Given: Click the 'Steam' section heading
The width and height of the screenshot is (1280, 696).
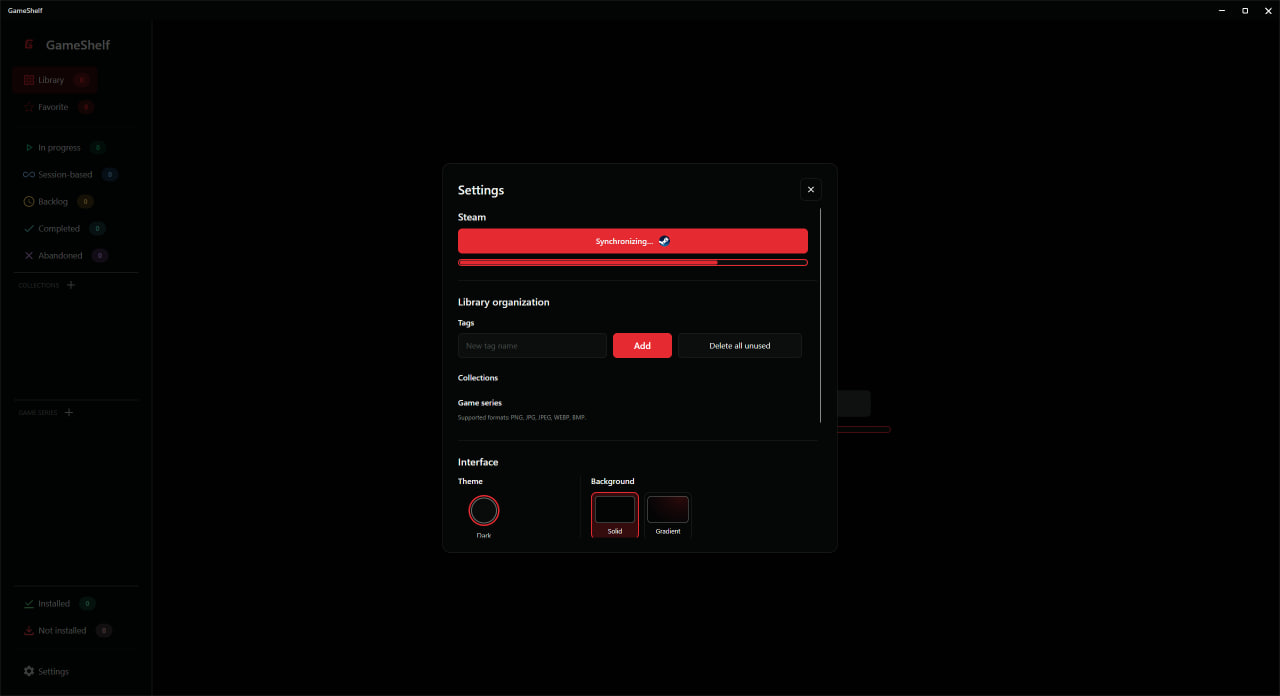Looking at the screenshot, I should click(472, 217).
